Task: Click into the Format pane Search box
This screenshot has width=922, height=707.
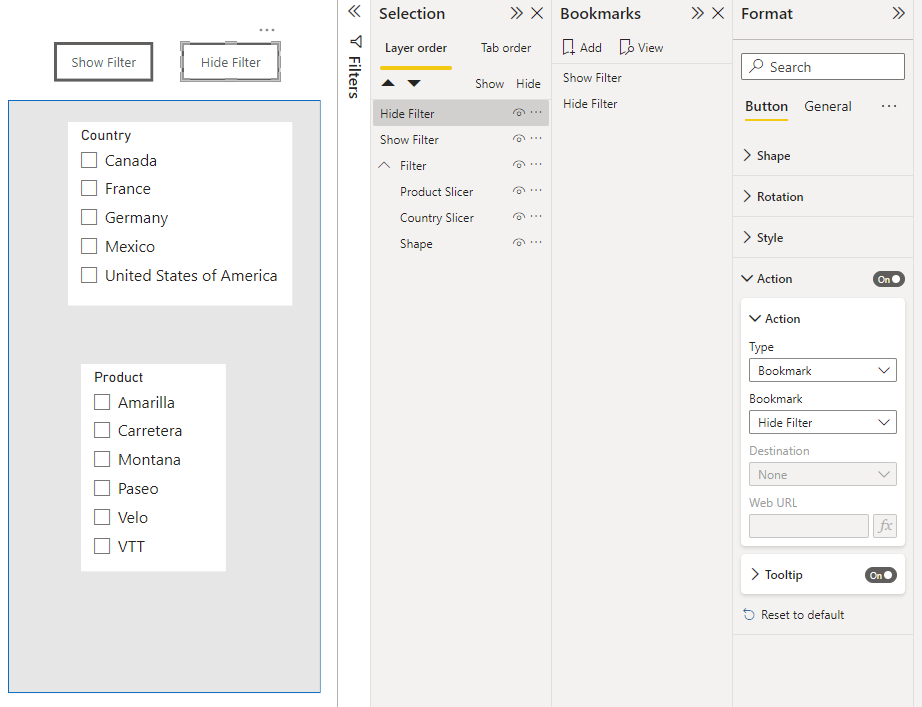Action: click(x=823, y=66)
